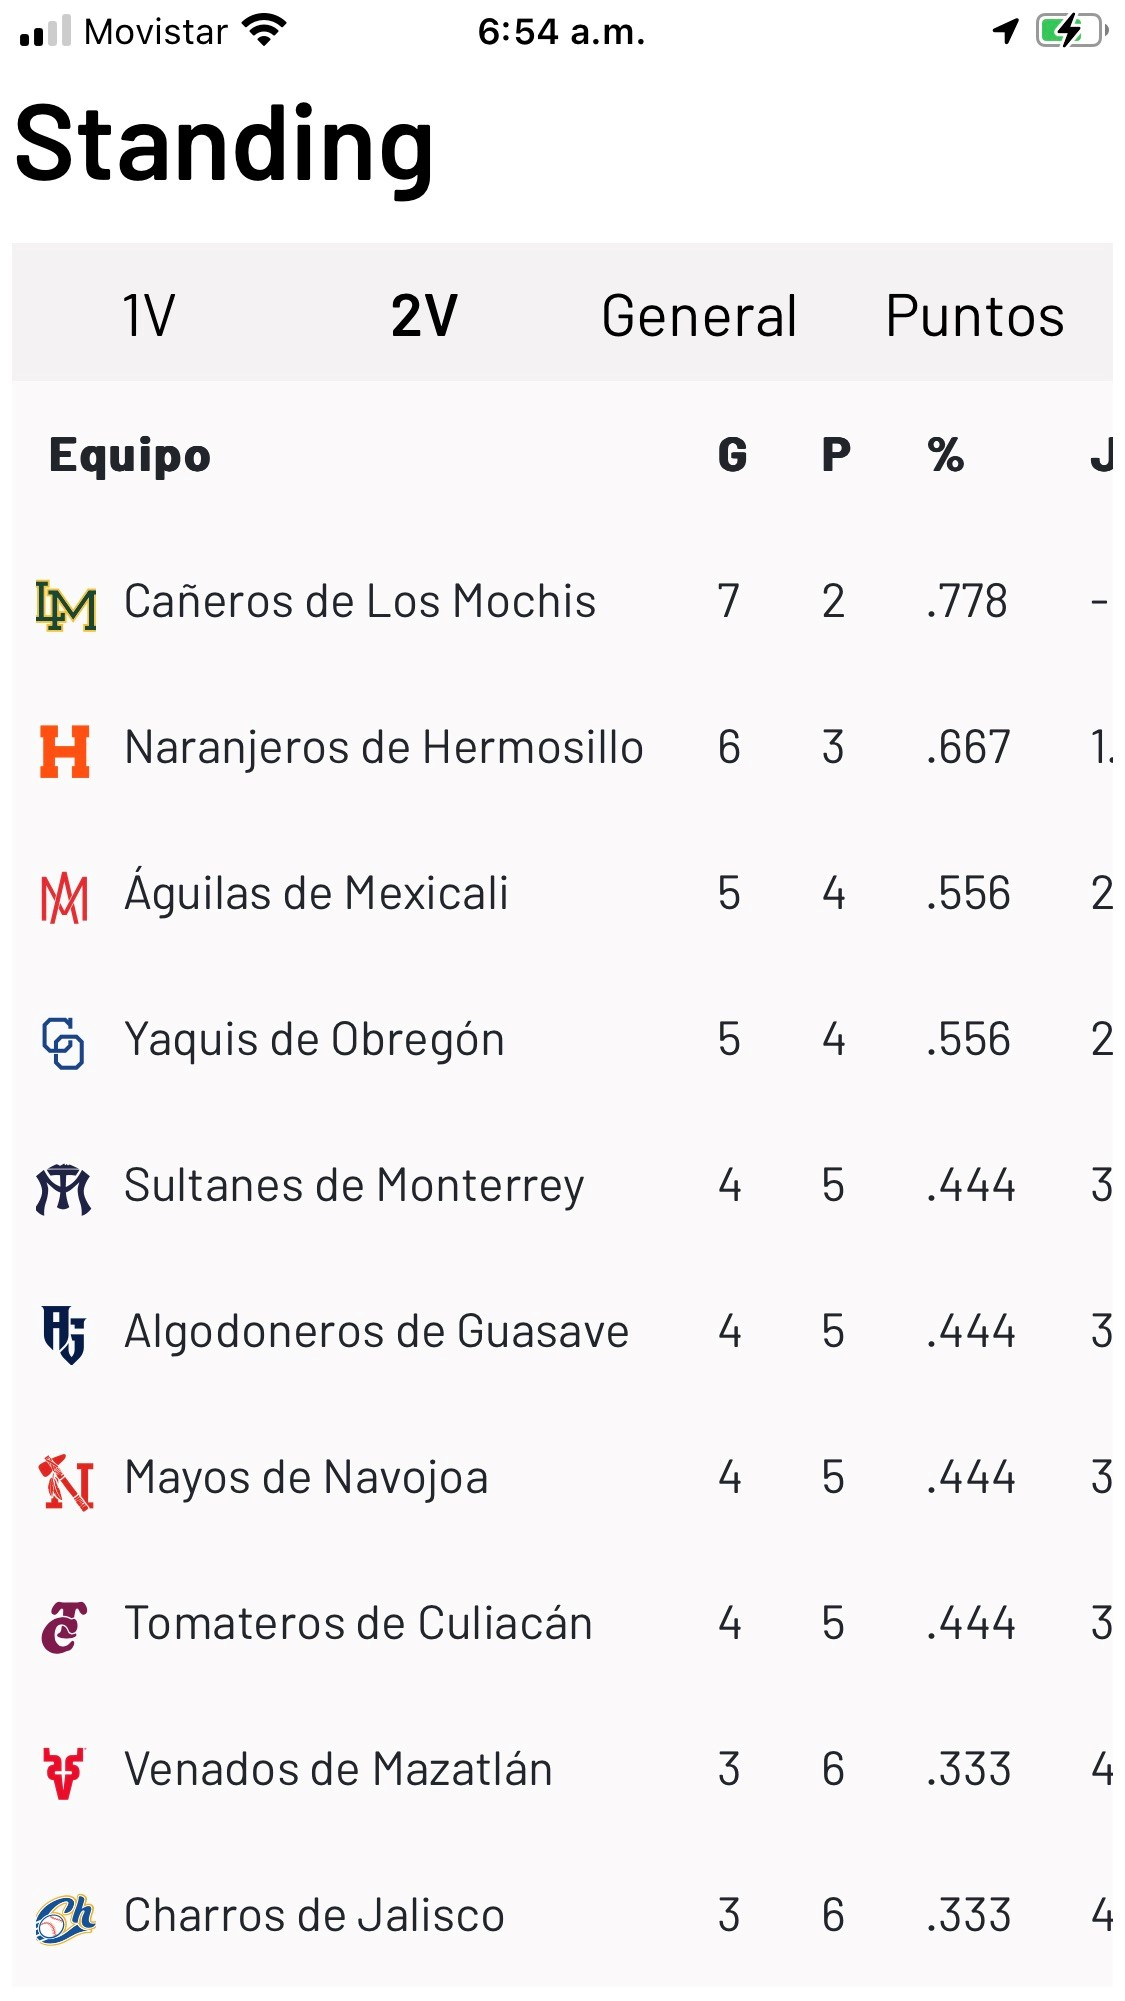Tap the Equipo column header
The width and height of the screenshot is (1125, 2001).
130,456
